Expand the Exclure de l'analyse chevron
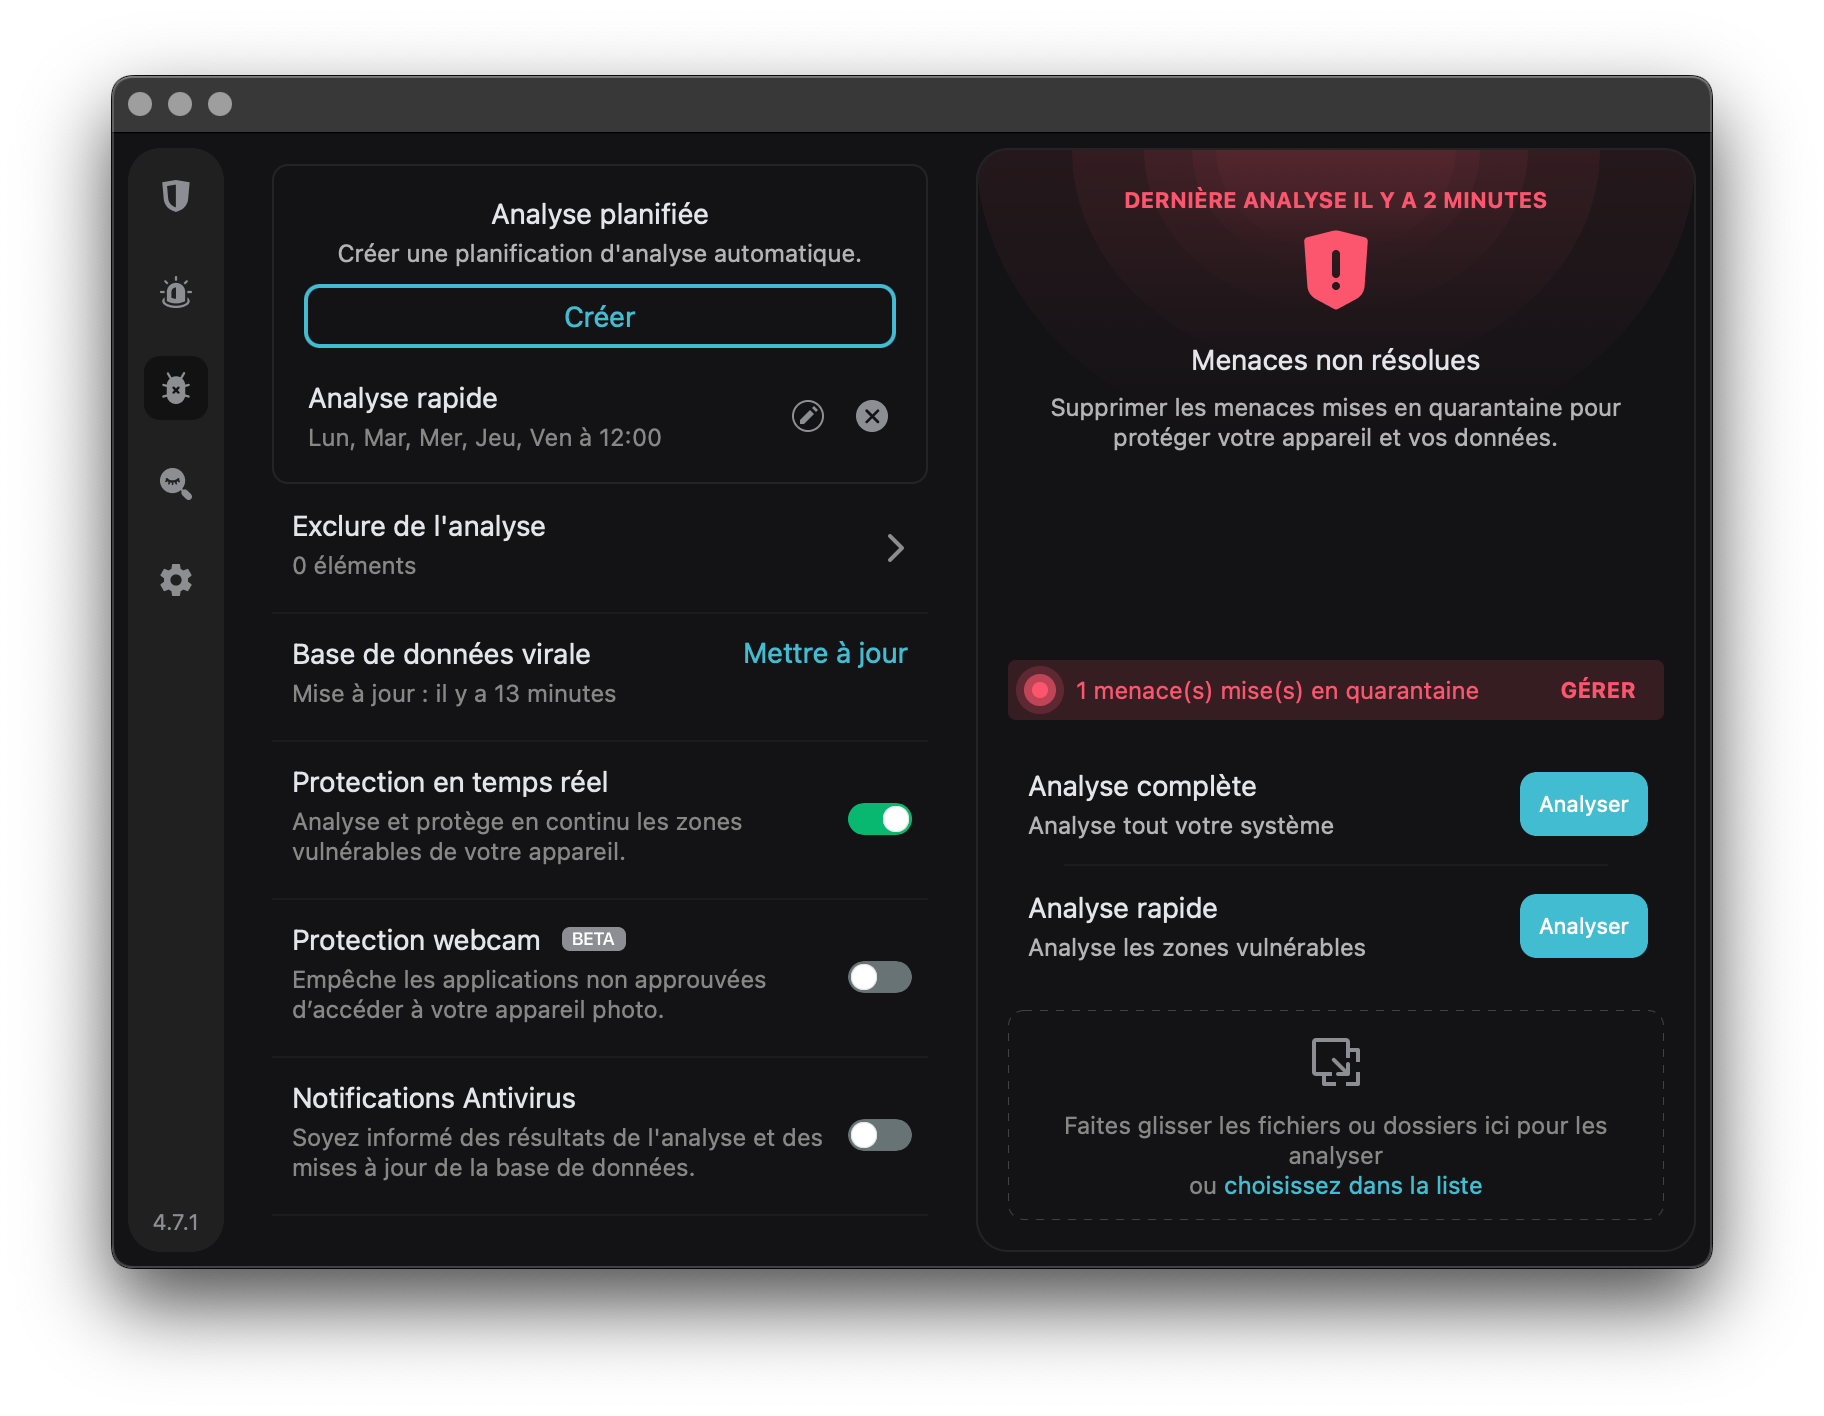The image size is (1824, 1416). coord(896,548)
